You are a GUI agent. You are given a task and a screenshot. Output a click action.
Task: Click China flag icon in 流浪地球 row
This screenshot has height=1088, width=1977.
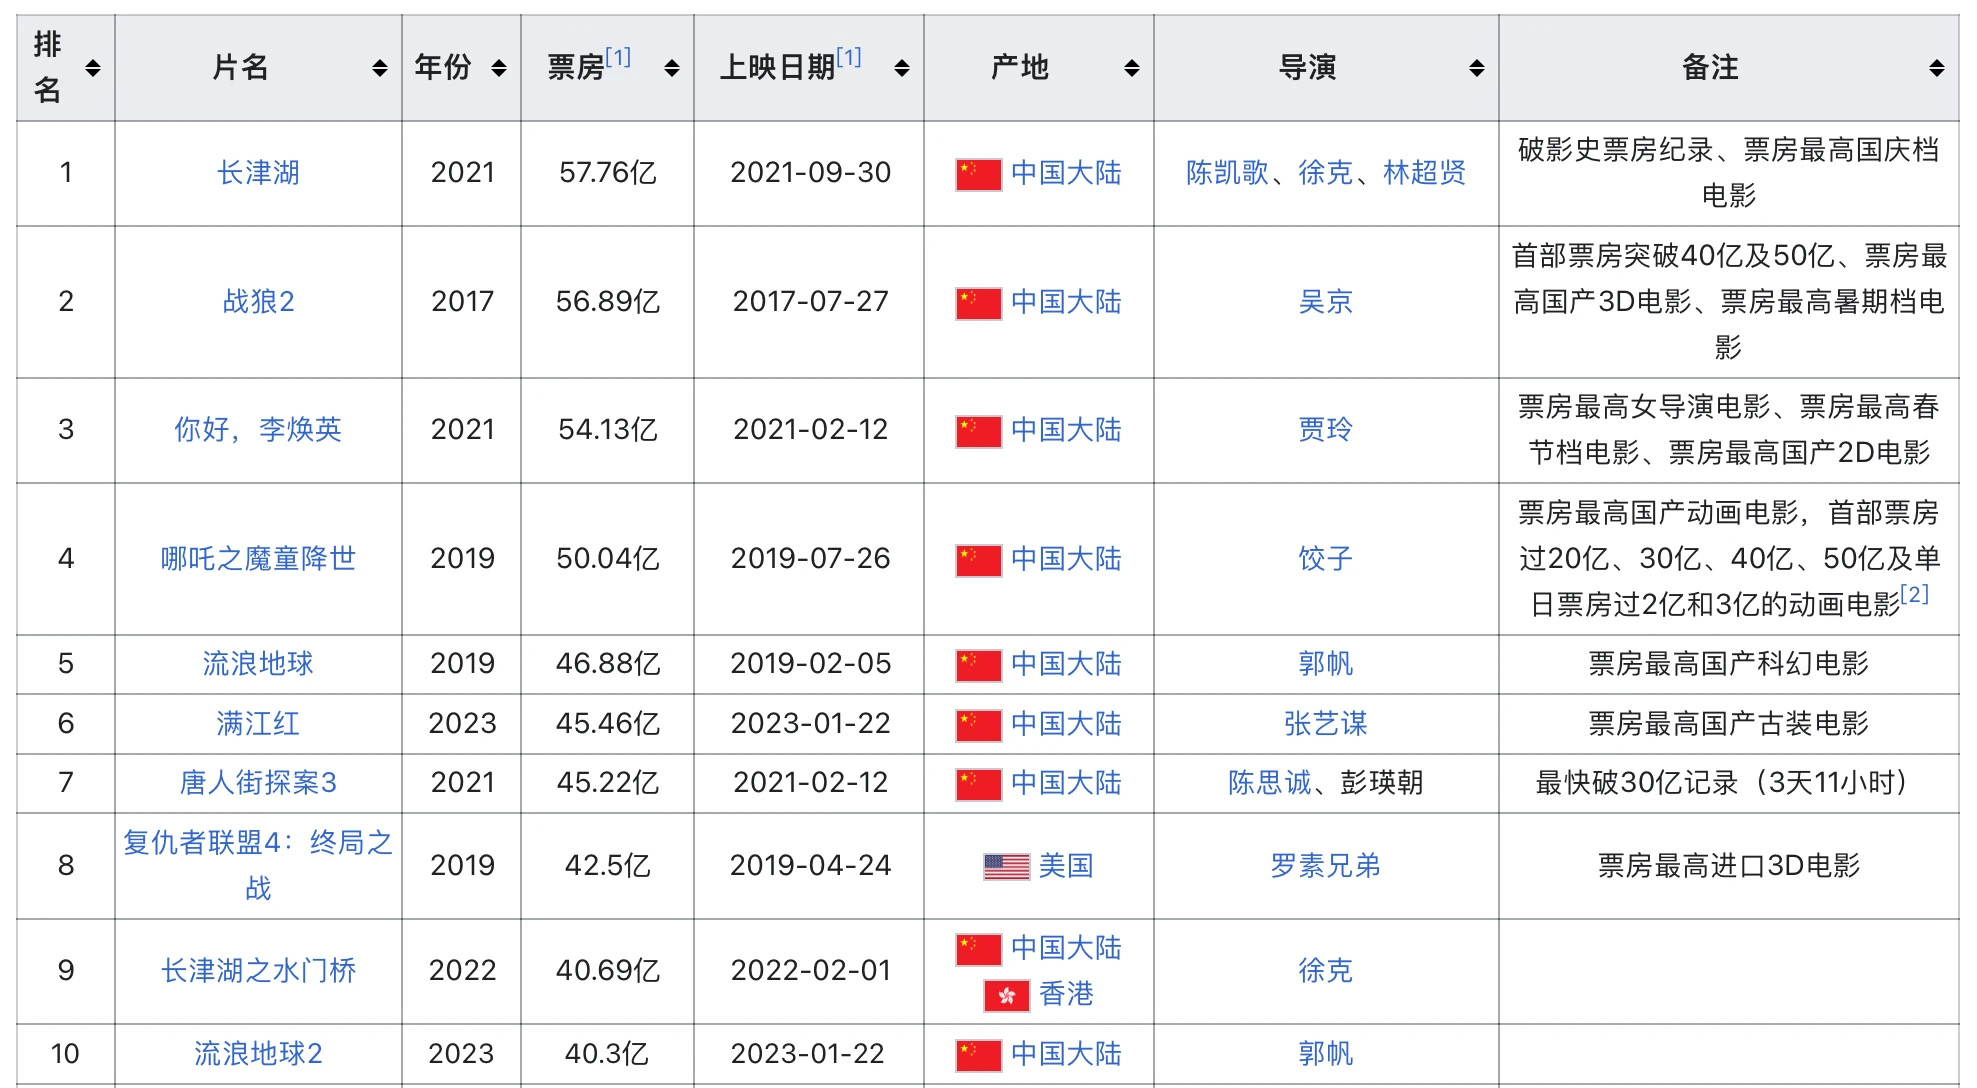click(978, 665)
